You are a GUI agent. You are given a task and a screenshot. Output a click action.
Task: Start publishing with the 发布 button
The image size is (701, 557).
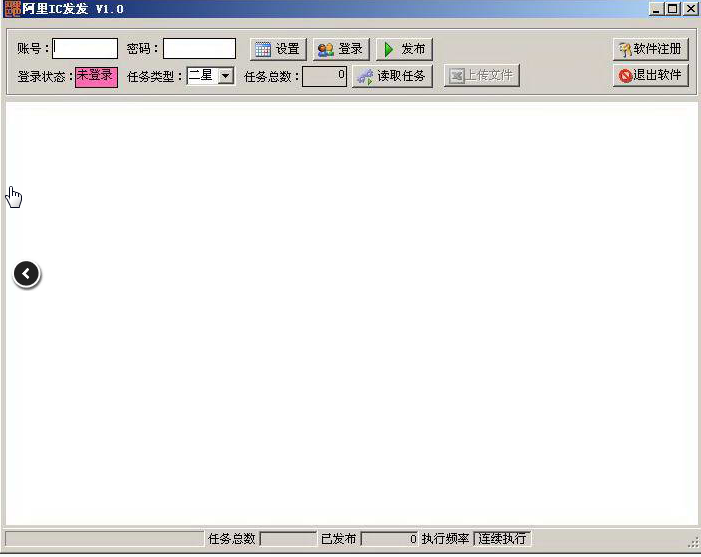pyautogui.click(x=404, y=49)
